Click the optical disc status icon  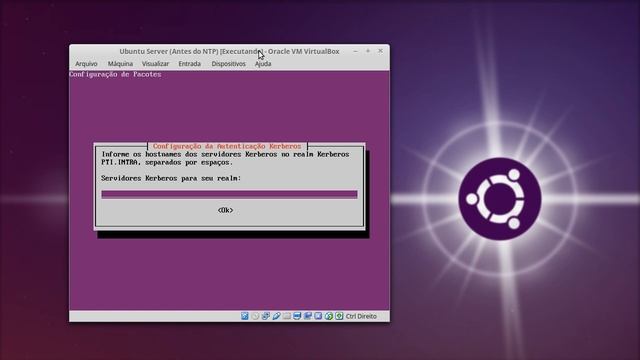pyautogui.click(x=255, y=316)
